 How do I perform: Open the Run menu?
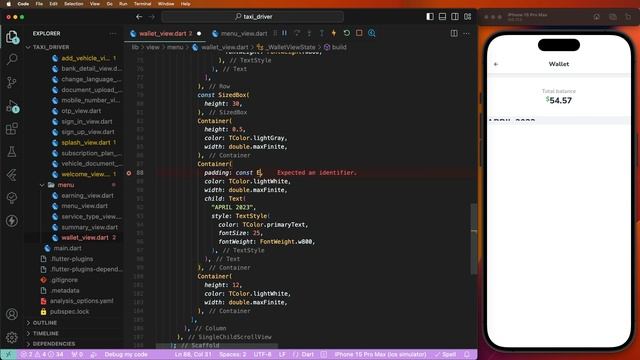coord(123,4)
